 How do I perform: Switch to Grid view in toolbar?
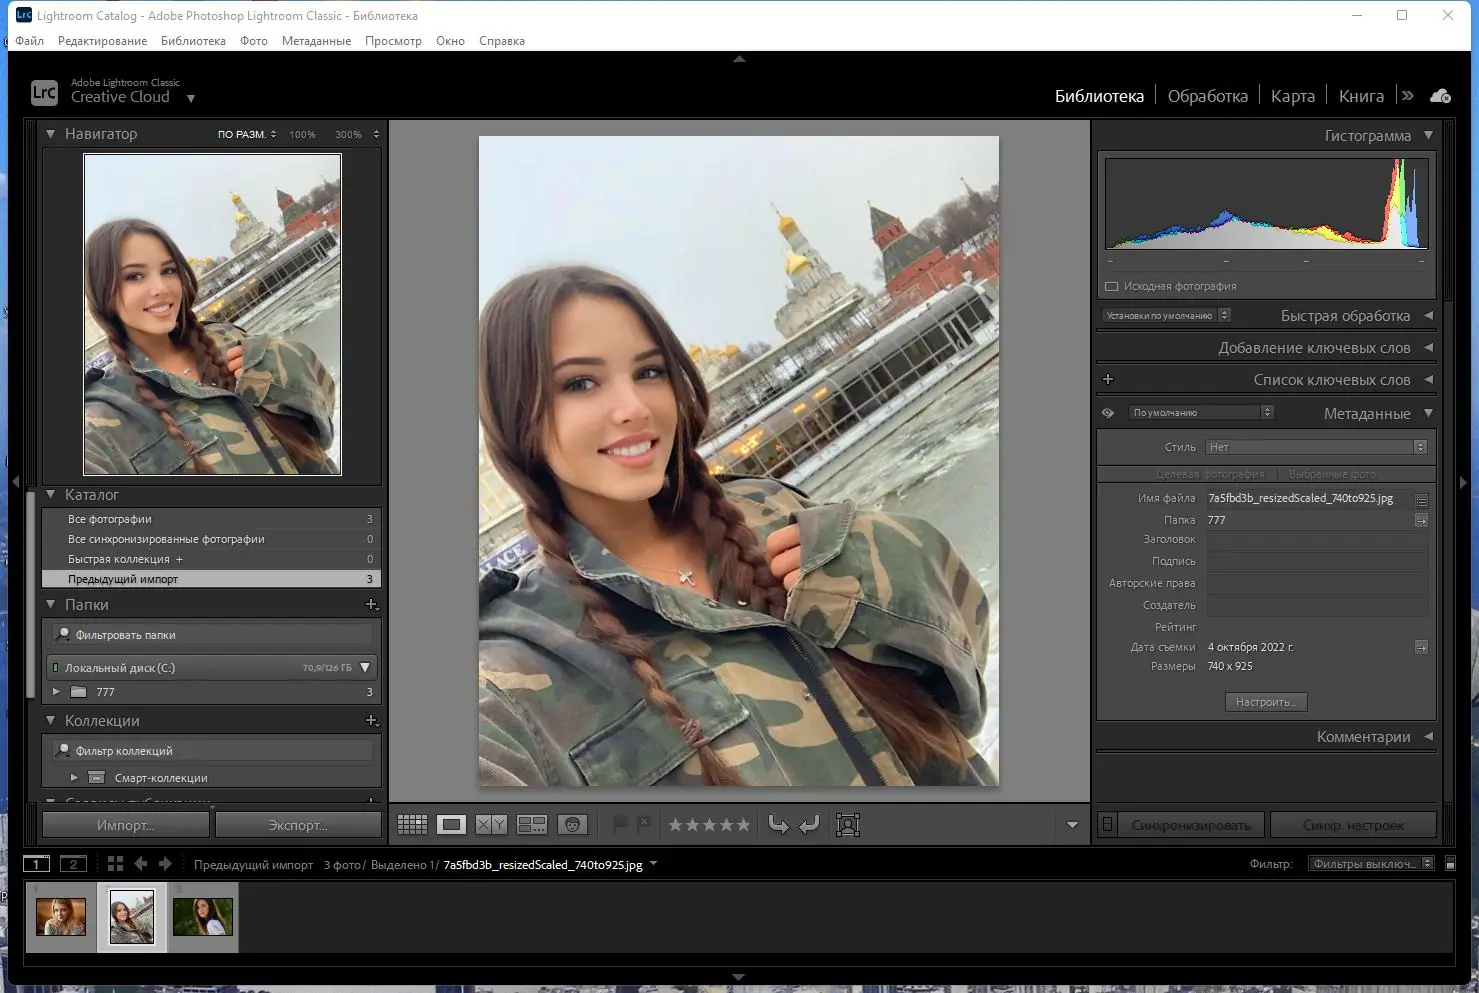pyautogui.click(x=412, y=825)
